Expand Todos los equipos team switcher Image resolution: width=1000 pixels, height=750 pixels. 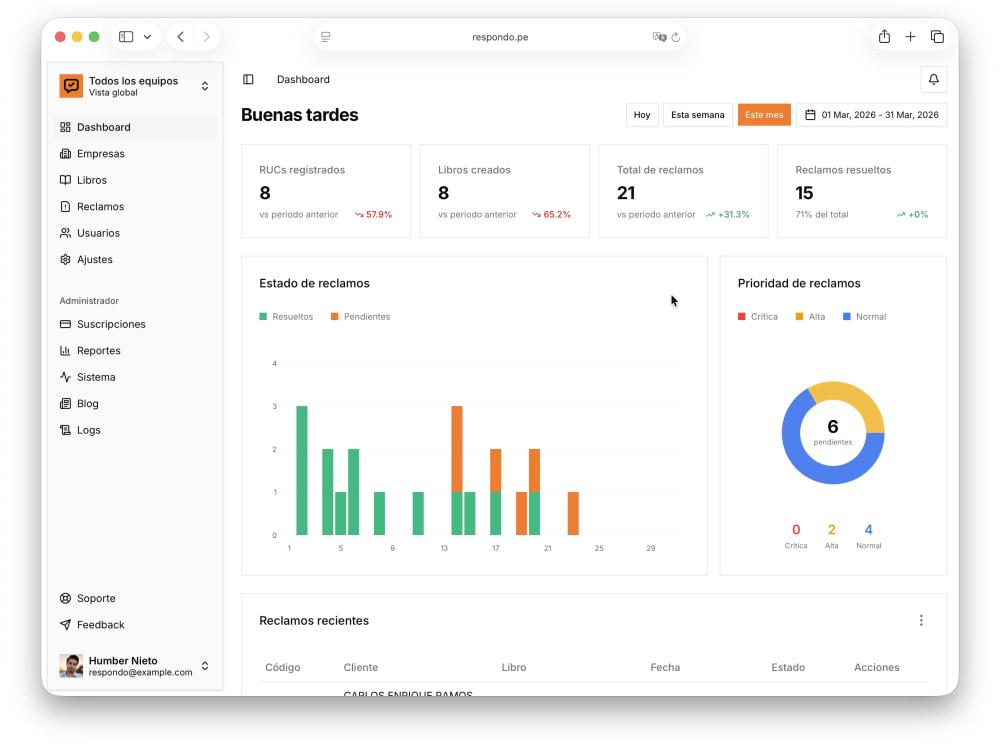[x=135, y=86]
